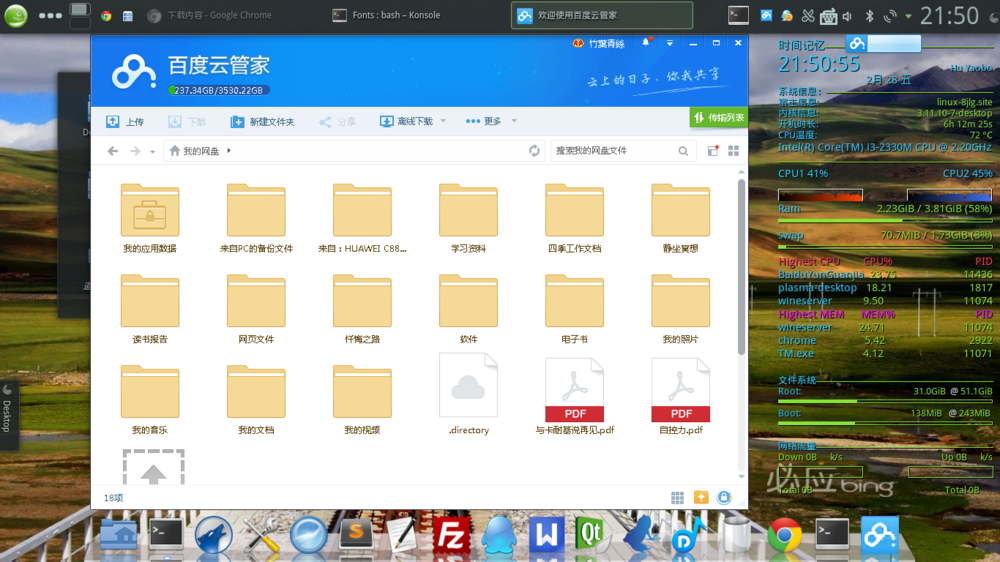1000x562 pixels.
Task: Switch to 下载内容 - Google Chrome task
Action: pyautogui.click(x=209, y=15)
